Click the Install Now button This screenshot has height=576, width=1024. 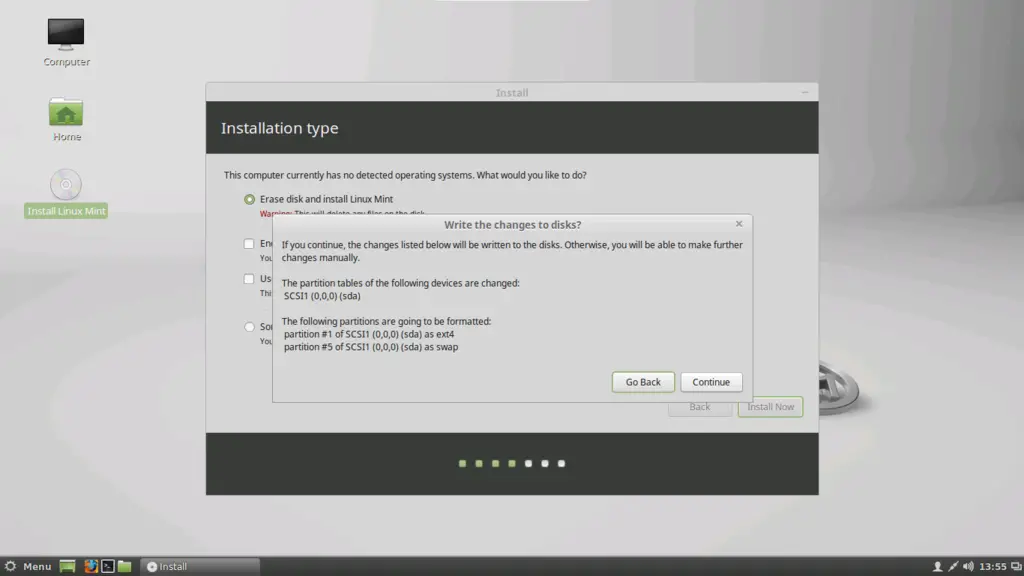coord(771,407)
